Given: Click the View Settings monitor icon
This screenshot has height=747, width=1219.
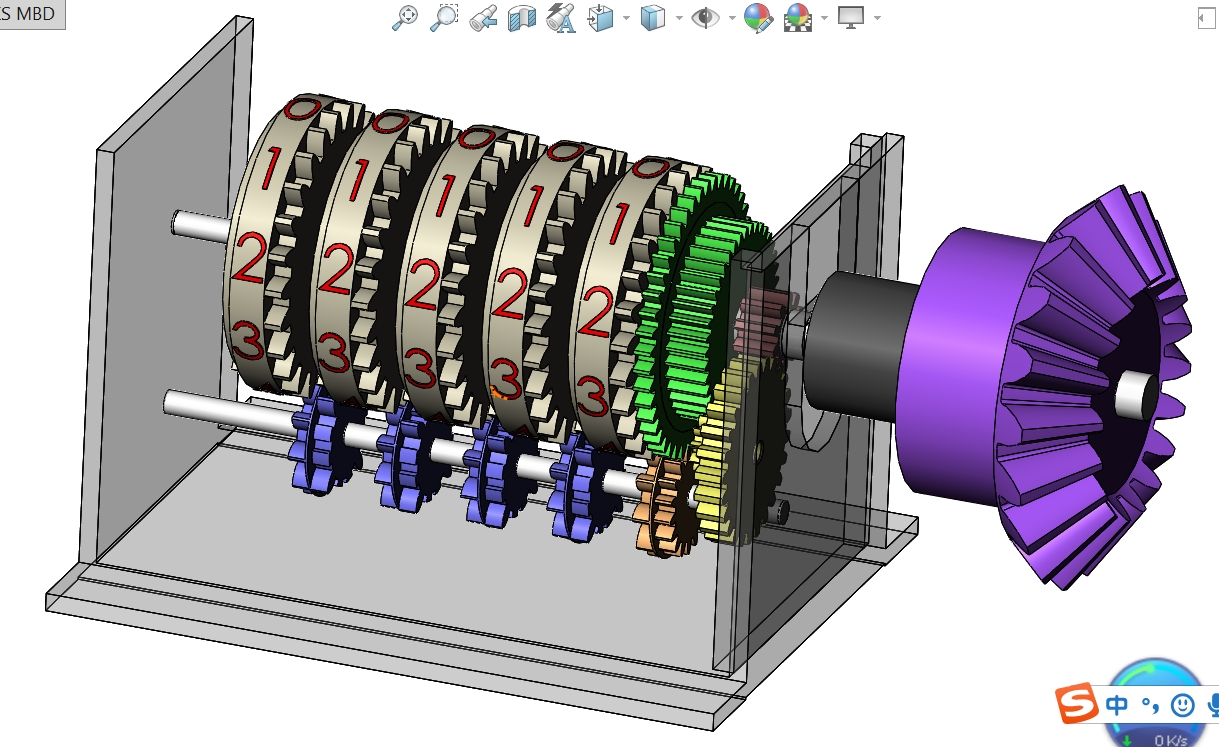Looking at the screenshot, I should (x=851, y=17).
